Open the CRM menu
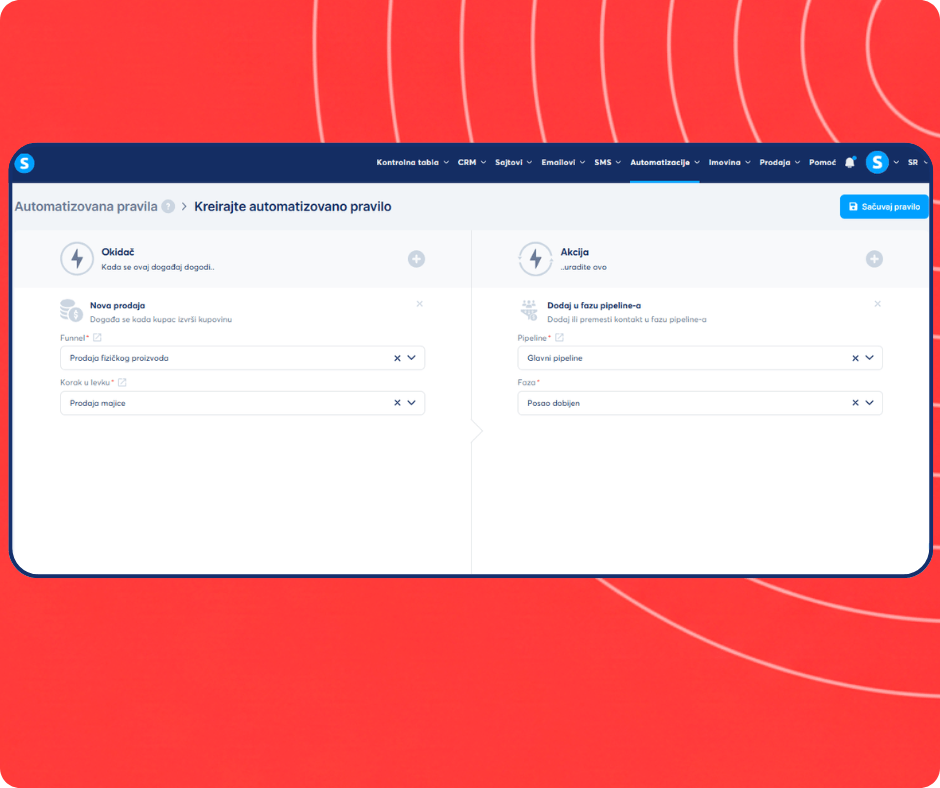Screen dimensions: 940x788 pyautogui.click(x=472, y=163)
